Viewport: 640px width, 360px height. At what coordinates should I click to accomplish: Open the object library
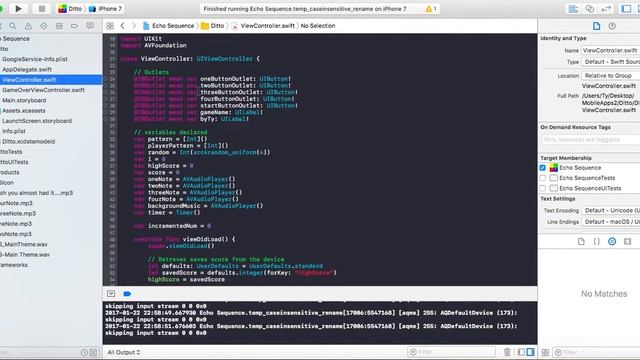coord(612,242)
